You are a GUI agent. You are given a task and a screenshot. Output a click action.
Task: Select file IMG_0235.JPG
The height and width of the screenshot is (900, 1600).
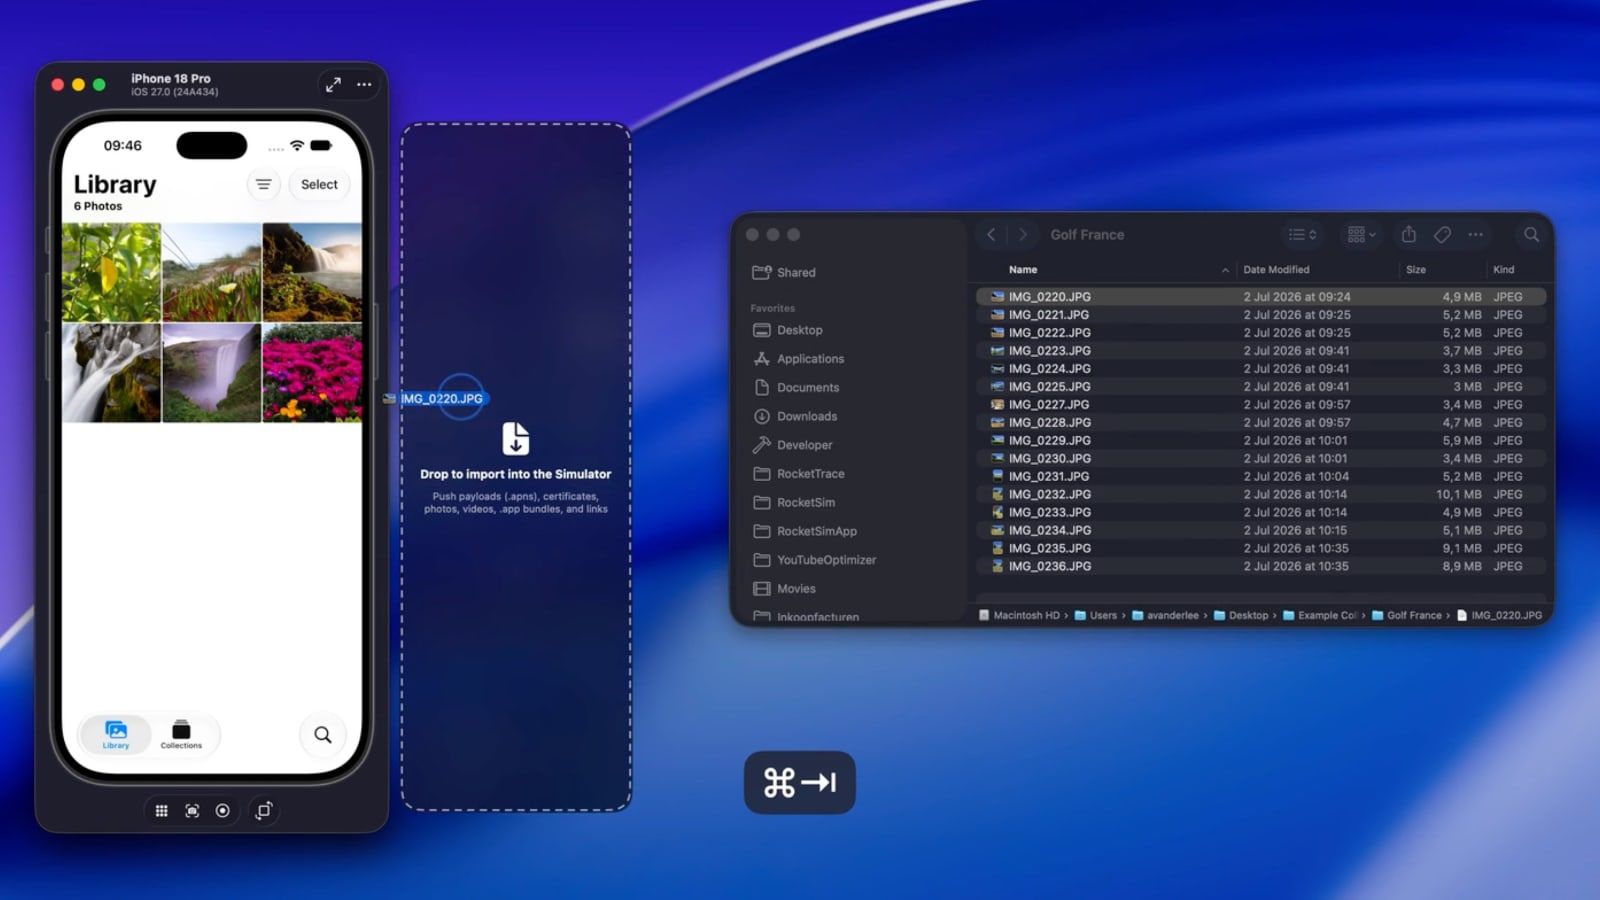coord(1260,549)
